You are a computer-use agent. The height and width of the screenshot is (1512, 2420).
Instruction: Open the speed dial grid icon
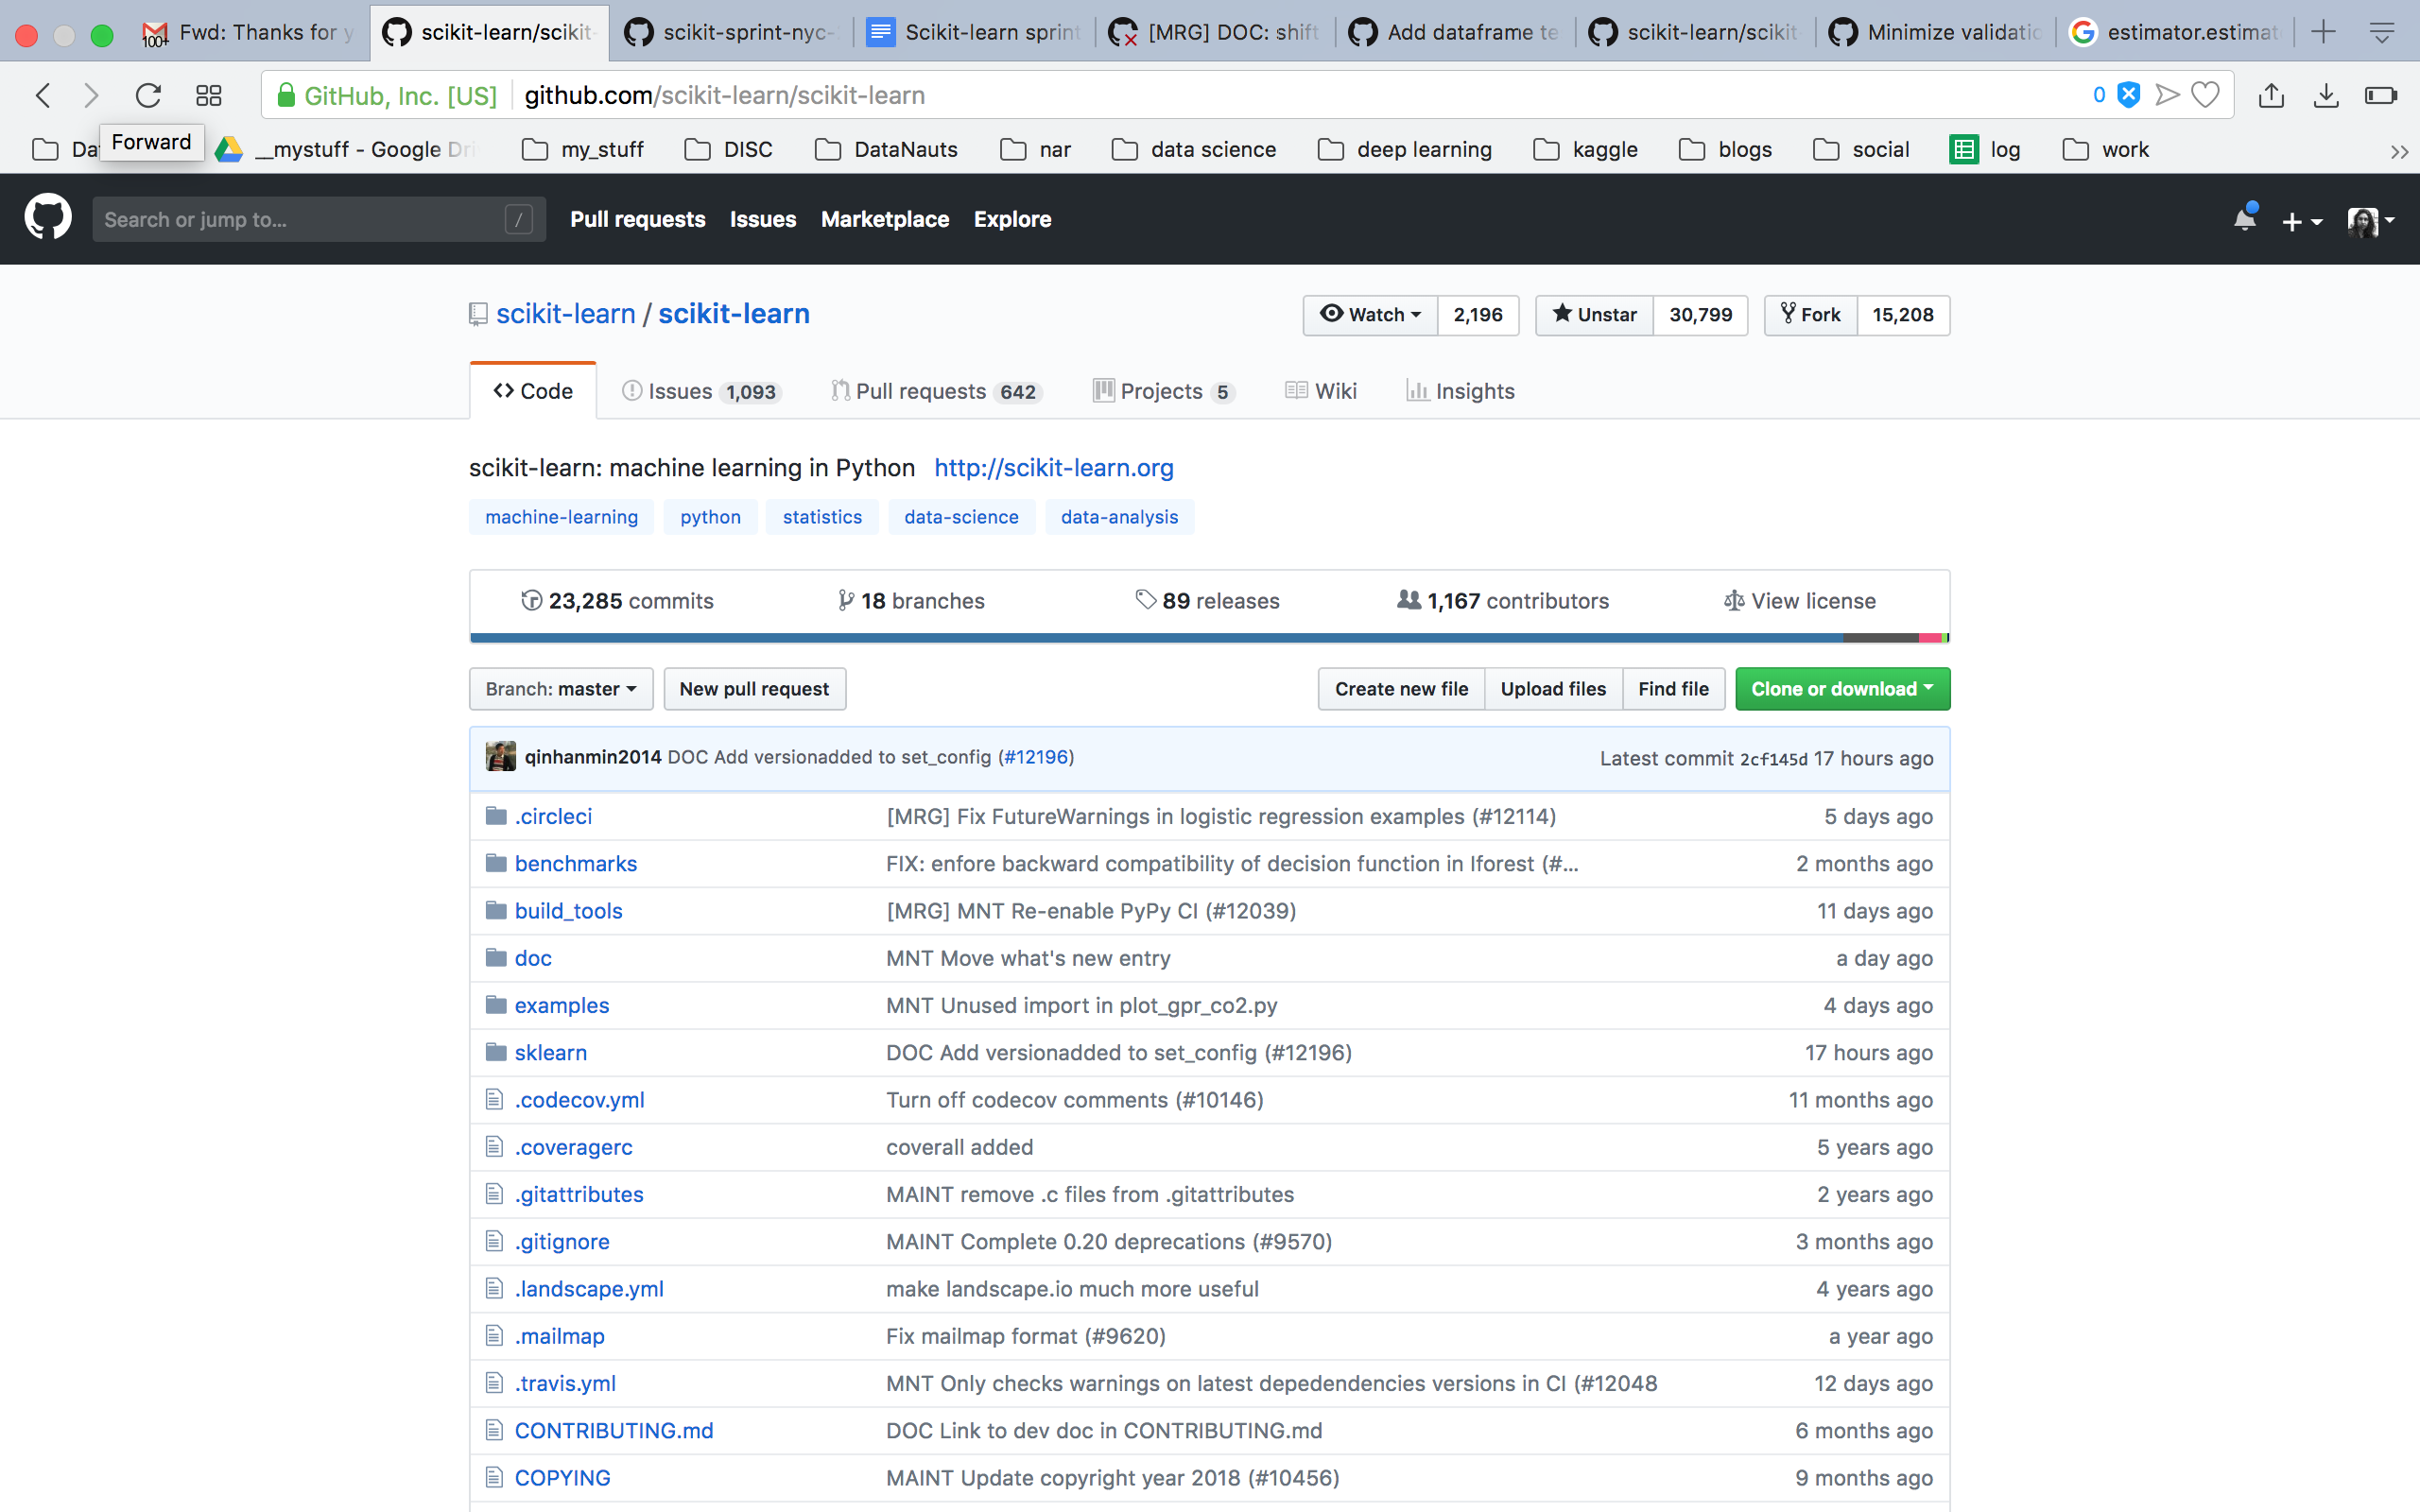[209, 95]
